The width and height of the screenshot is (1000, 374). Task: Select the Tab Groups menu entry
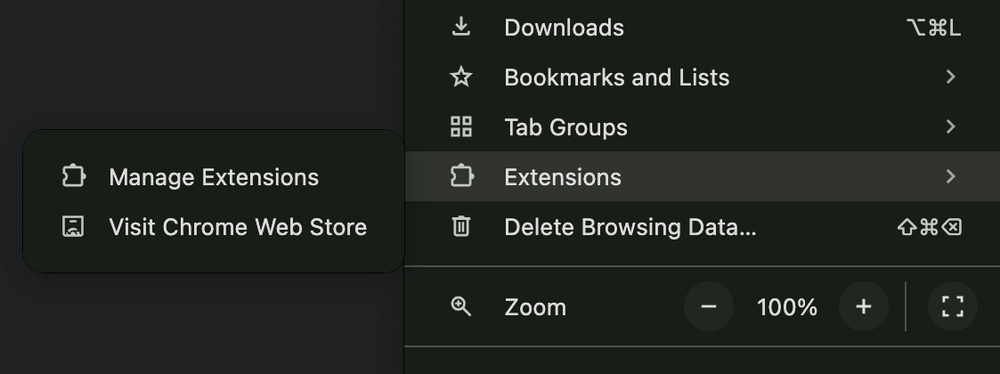[702, 127]
